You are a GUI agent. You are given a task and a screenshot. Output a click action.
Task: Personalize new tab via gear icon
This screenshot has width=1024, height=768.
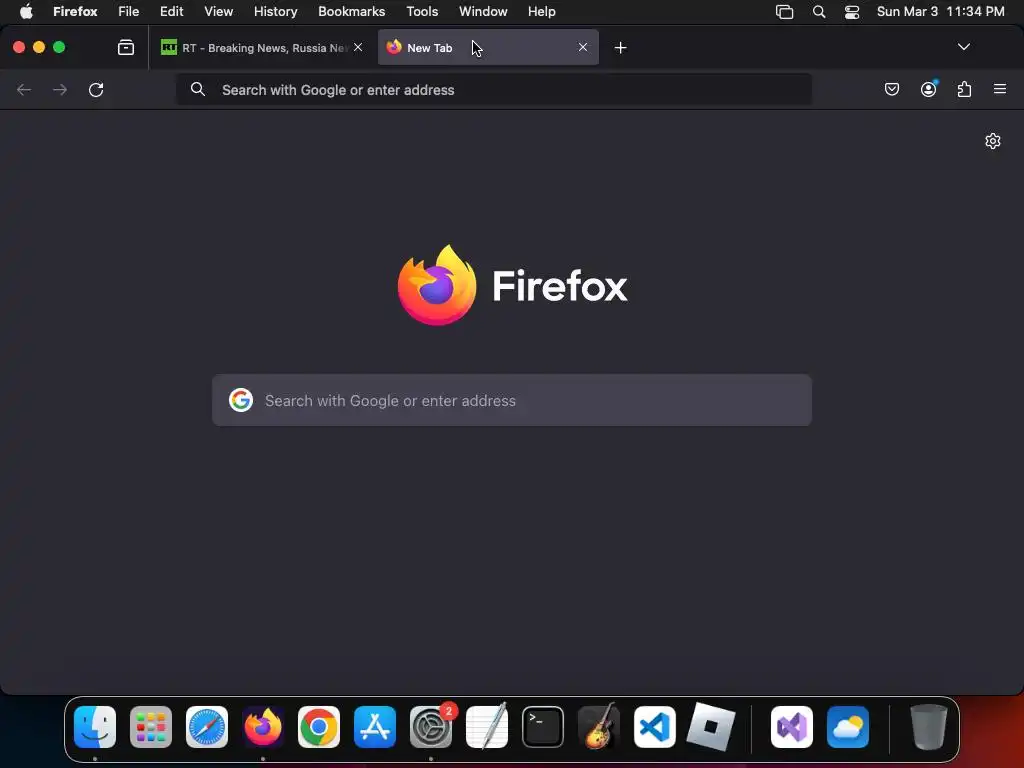[993, 141]
